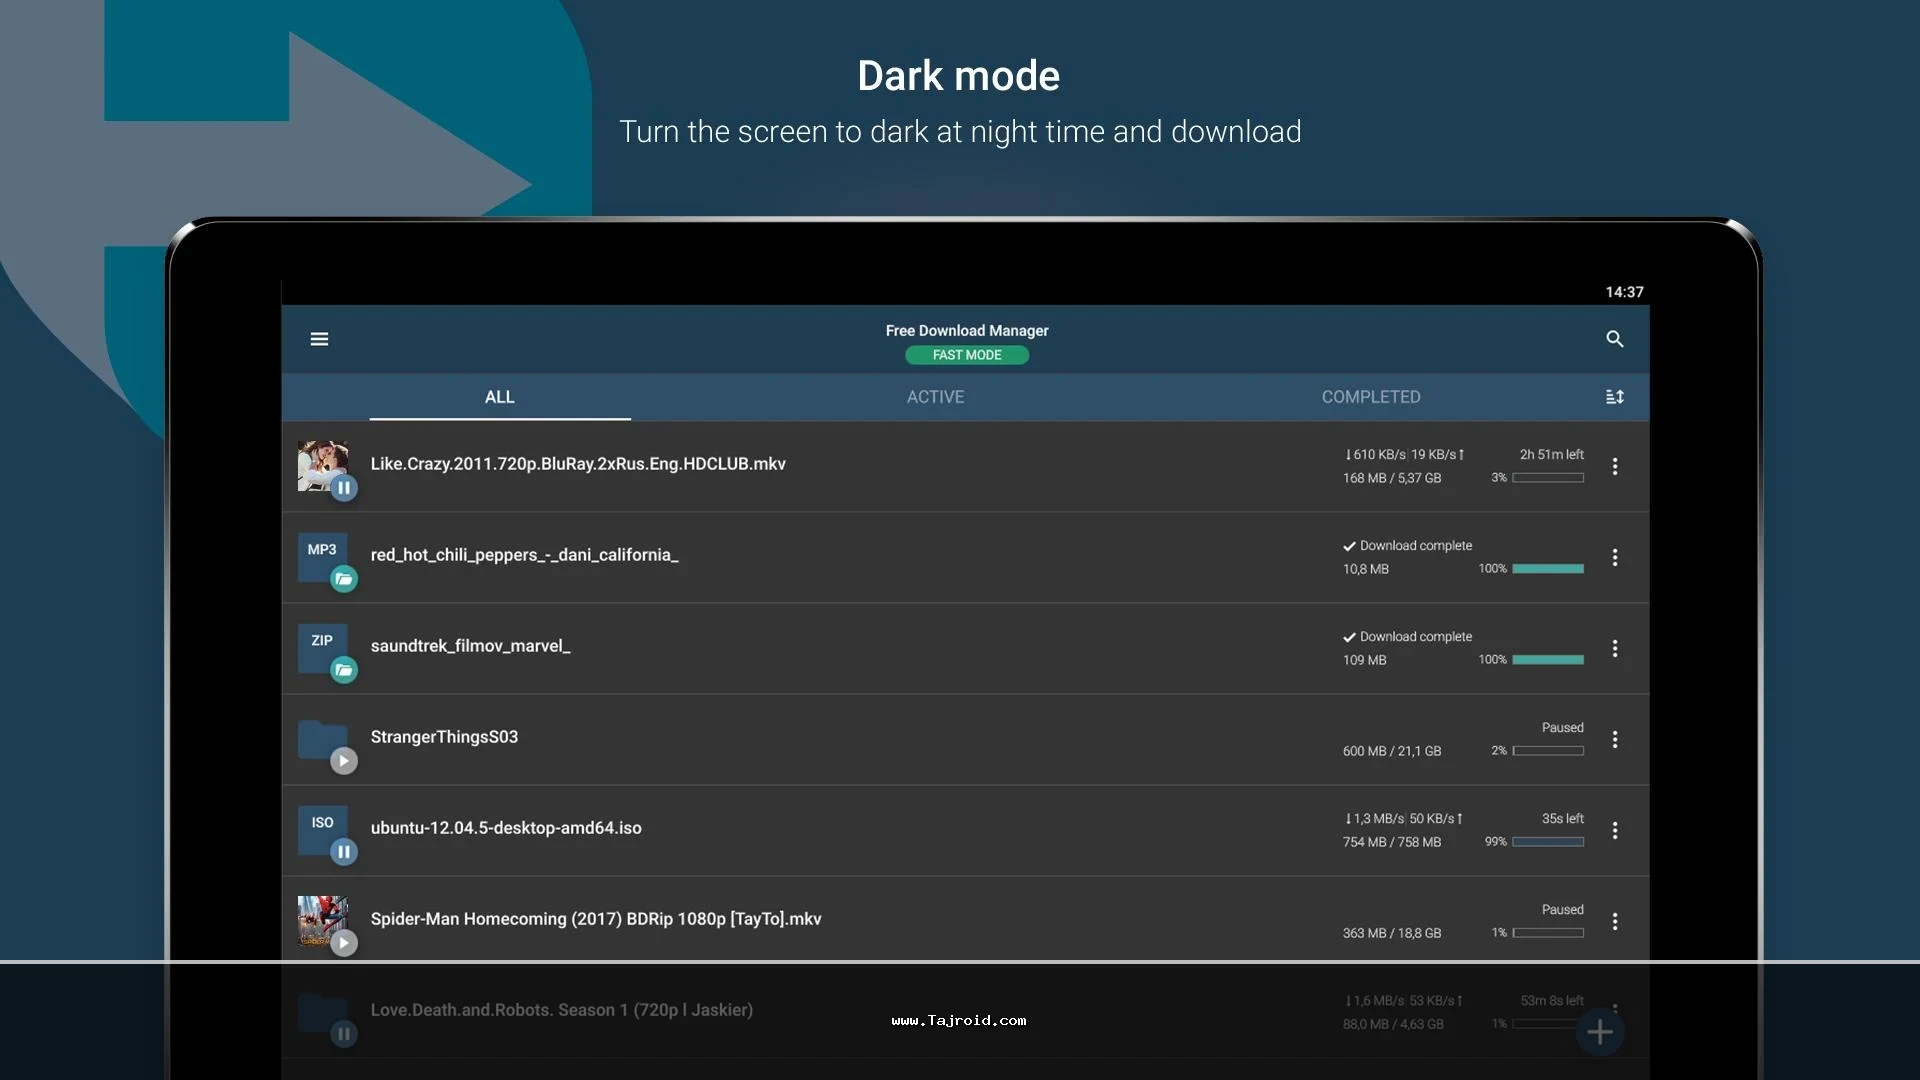Resume Spider-Man Homecoming download
1920x1080 pixels.
[x=343, y=943]
